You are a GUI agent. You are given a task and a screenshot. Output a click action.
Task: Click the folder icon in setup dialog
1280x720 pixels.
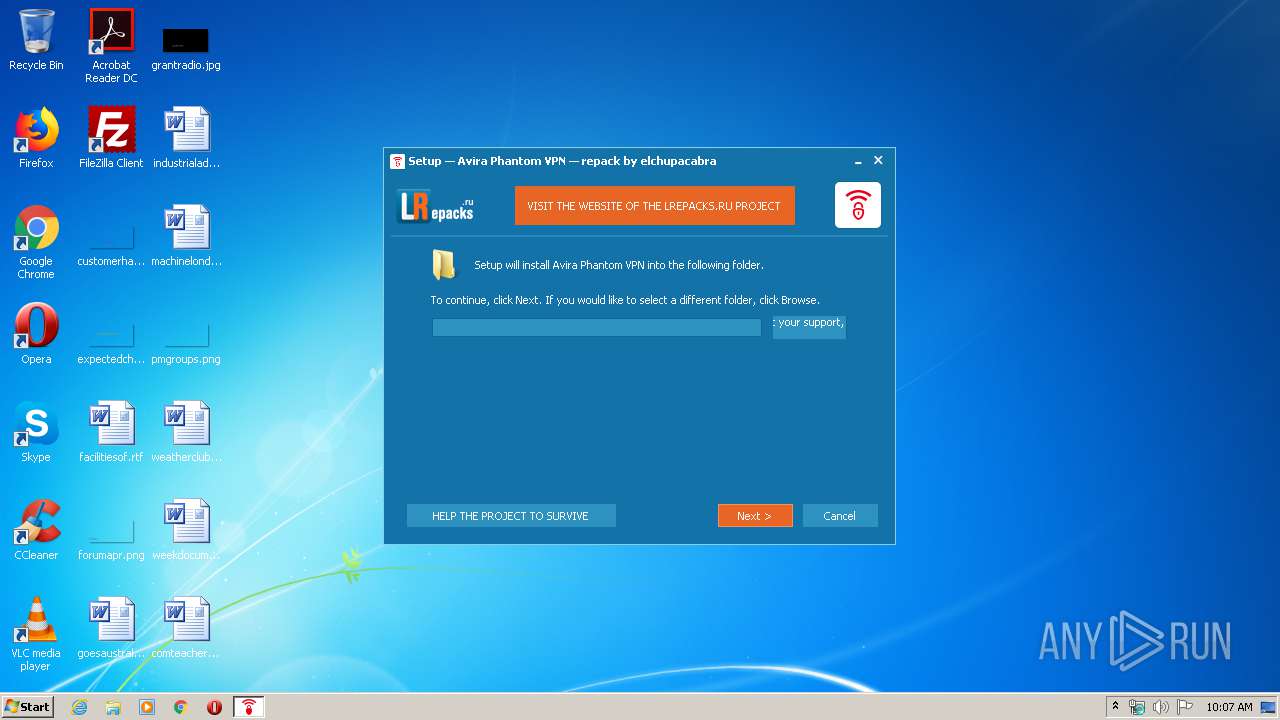tap(444, 265)
